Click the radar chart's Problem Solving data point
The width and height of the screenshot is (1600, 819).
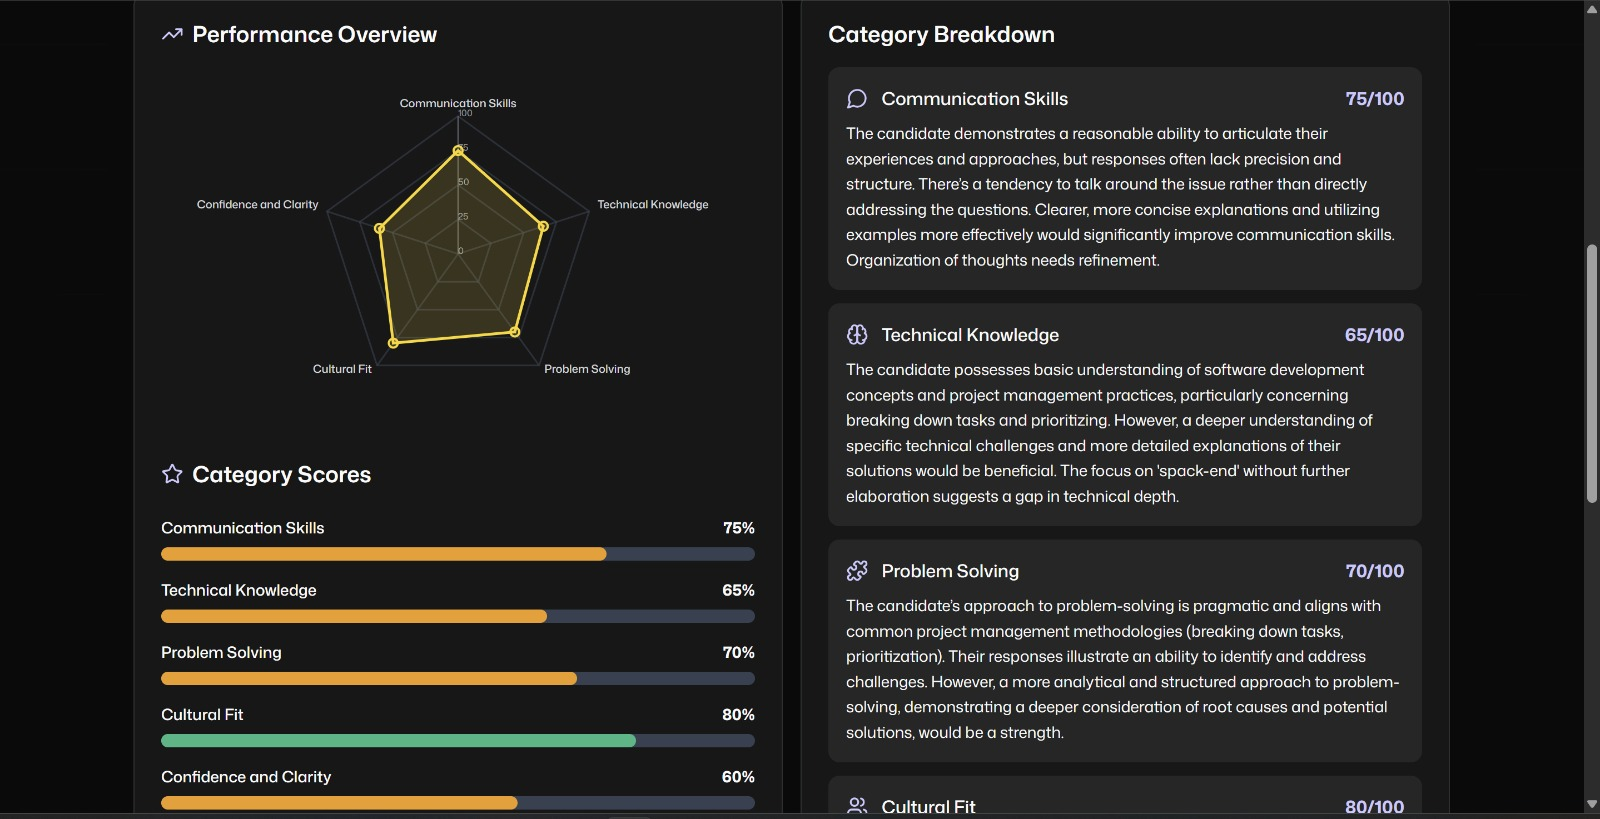pos(515,331)
